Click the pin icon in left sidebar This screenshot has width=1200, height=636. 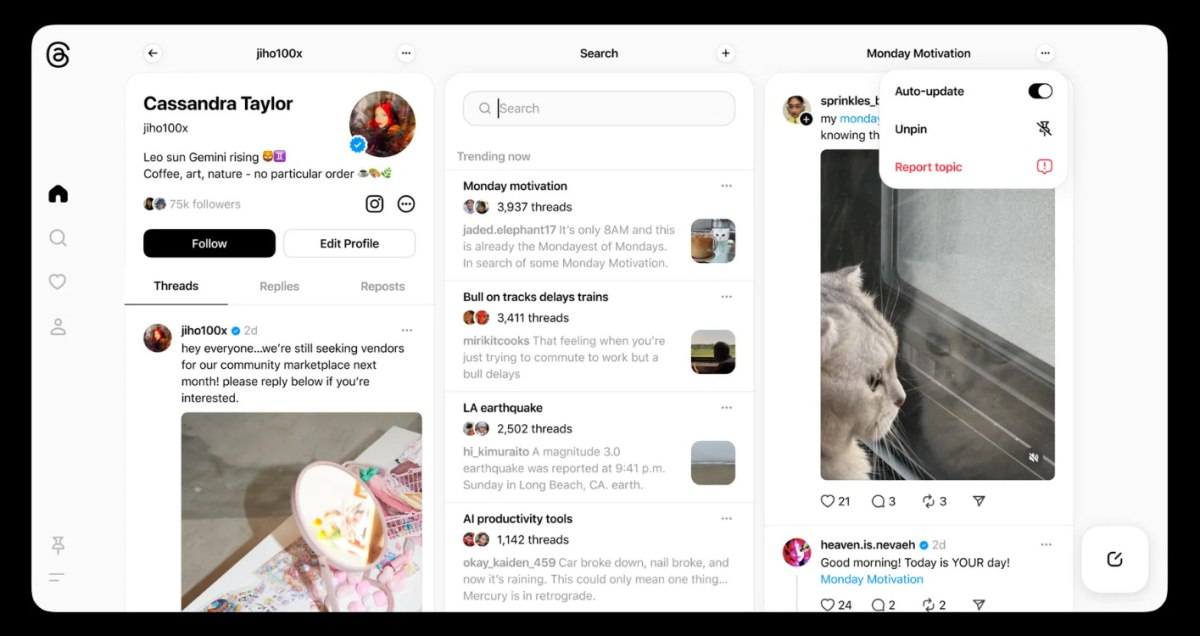tap(58, 545)
